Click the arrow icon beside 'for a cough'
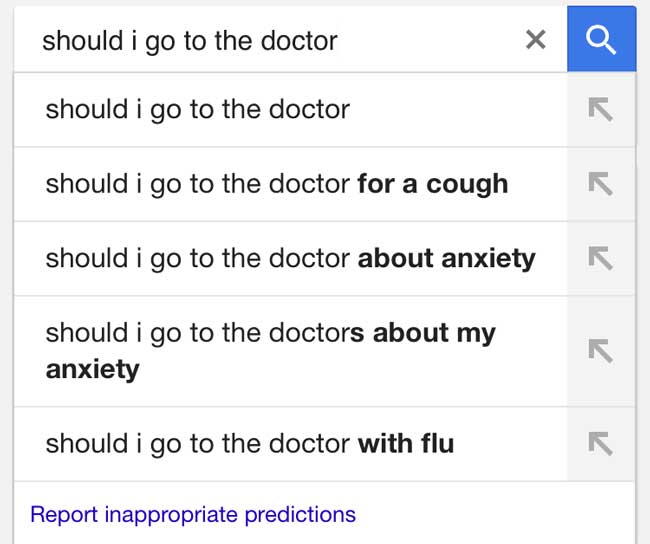This screenshot has width=650, height=544. pos(600,184)
